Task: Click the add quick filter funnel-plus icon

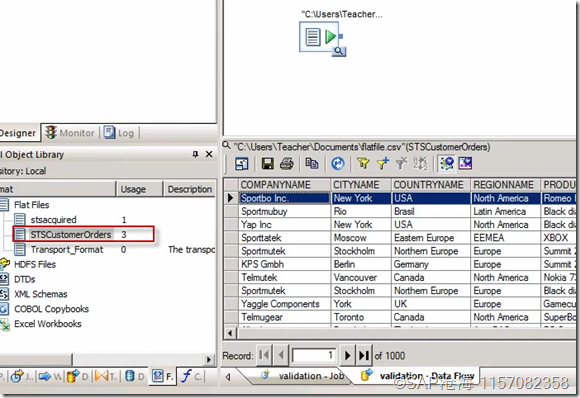Action: (382, 163)
